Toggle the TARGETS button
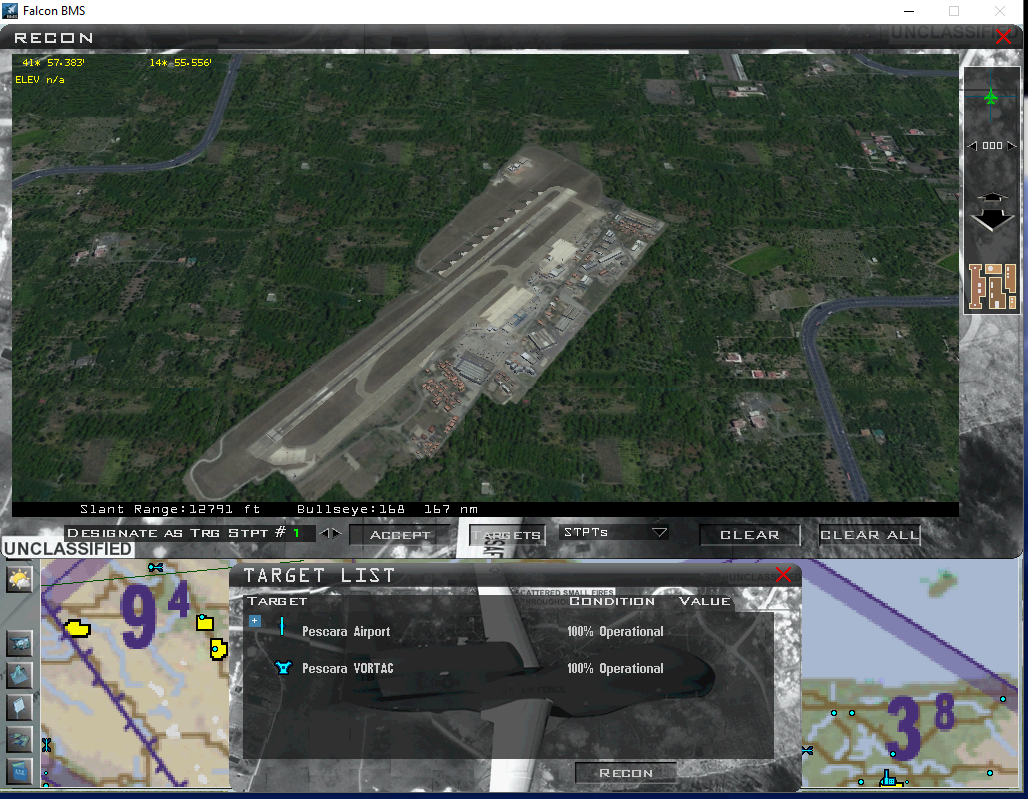Viewport: 1028px width, 799px height. (x=507, y=535)
